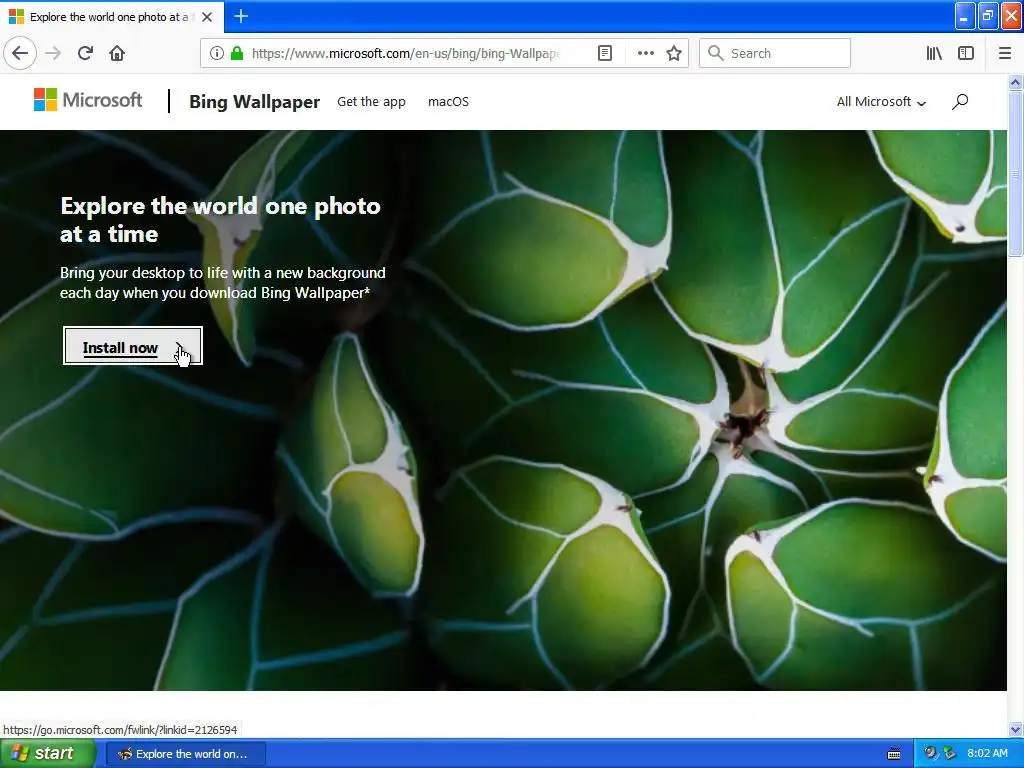Image resolution: width=1024 pixels, height=768 pixels.
Task: Click the page scrollbar down arrow
Action: pos(1016,729)
